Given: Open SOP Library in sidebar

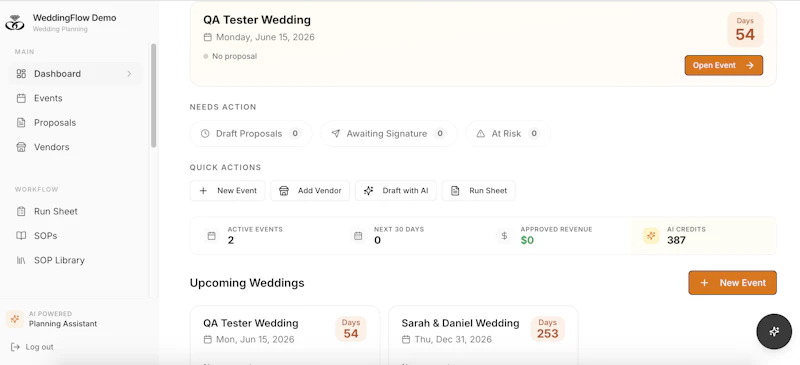Looking at the screenshot, I should 75,260.
